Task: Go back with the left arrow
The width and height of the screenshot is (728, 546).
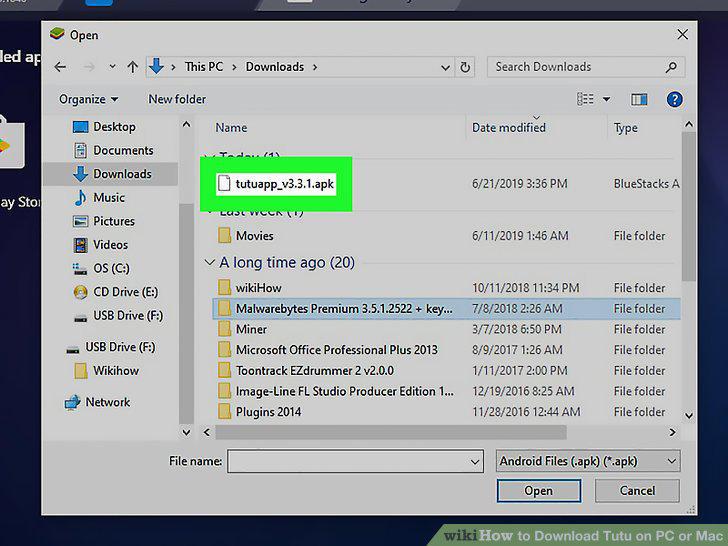Action: click(60, 67)
